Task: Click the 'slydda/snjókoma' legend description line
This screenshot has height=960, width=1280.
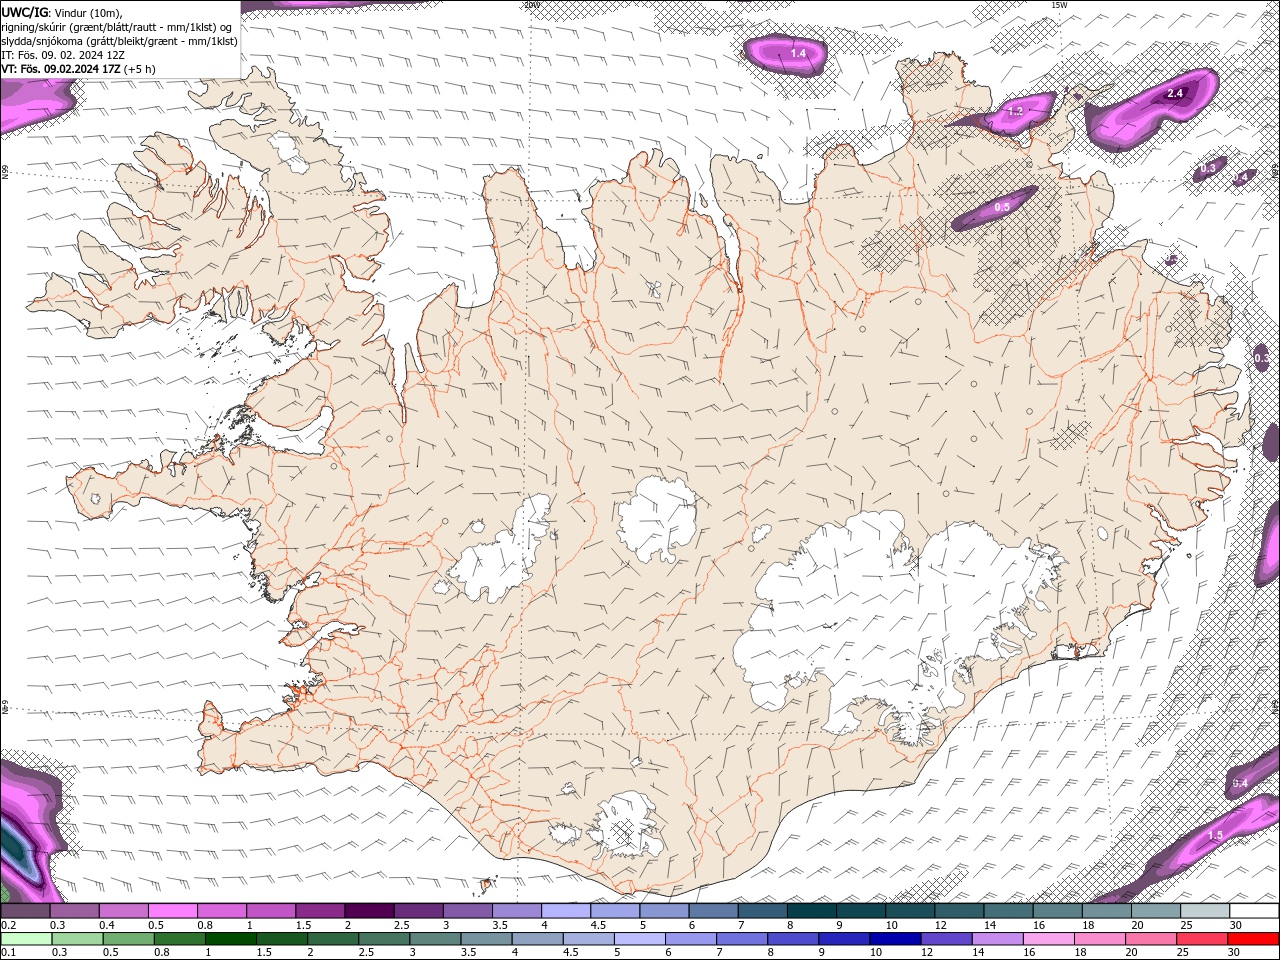Action: click(x=119, y=41)
